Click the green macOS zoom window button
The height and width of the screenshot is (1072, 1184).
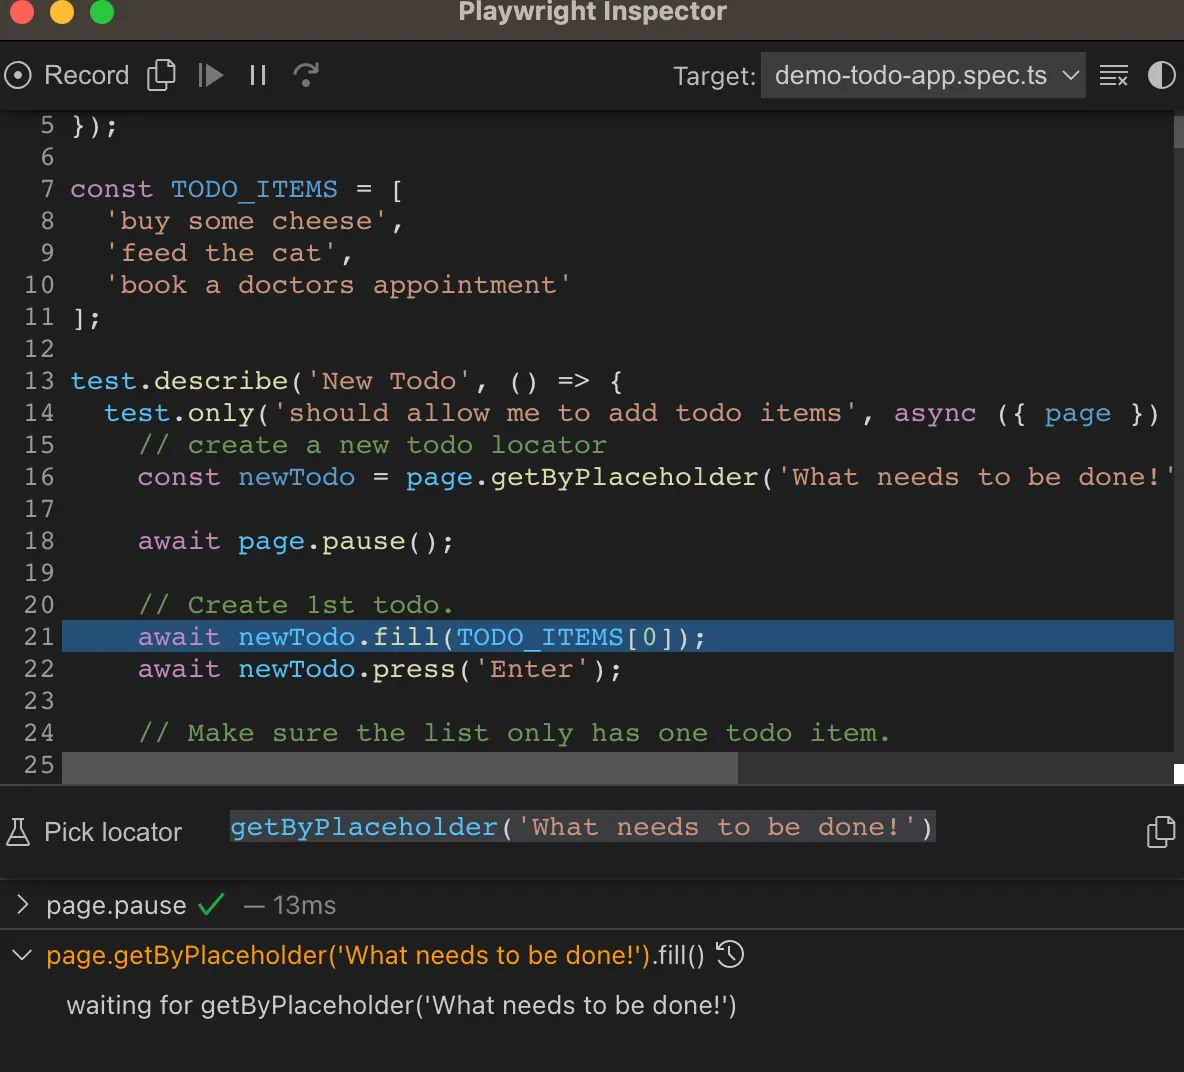coord(102,11)
